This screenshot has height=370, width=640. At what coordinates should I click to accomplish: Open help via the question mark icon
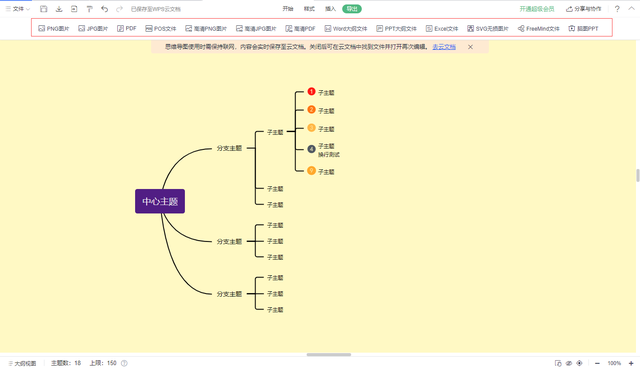point(617,9)
